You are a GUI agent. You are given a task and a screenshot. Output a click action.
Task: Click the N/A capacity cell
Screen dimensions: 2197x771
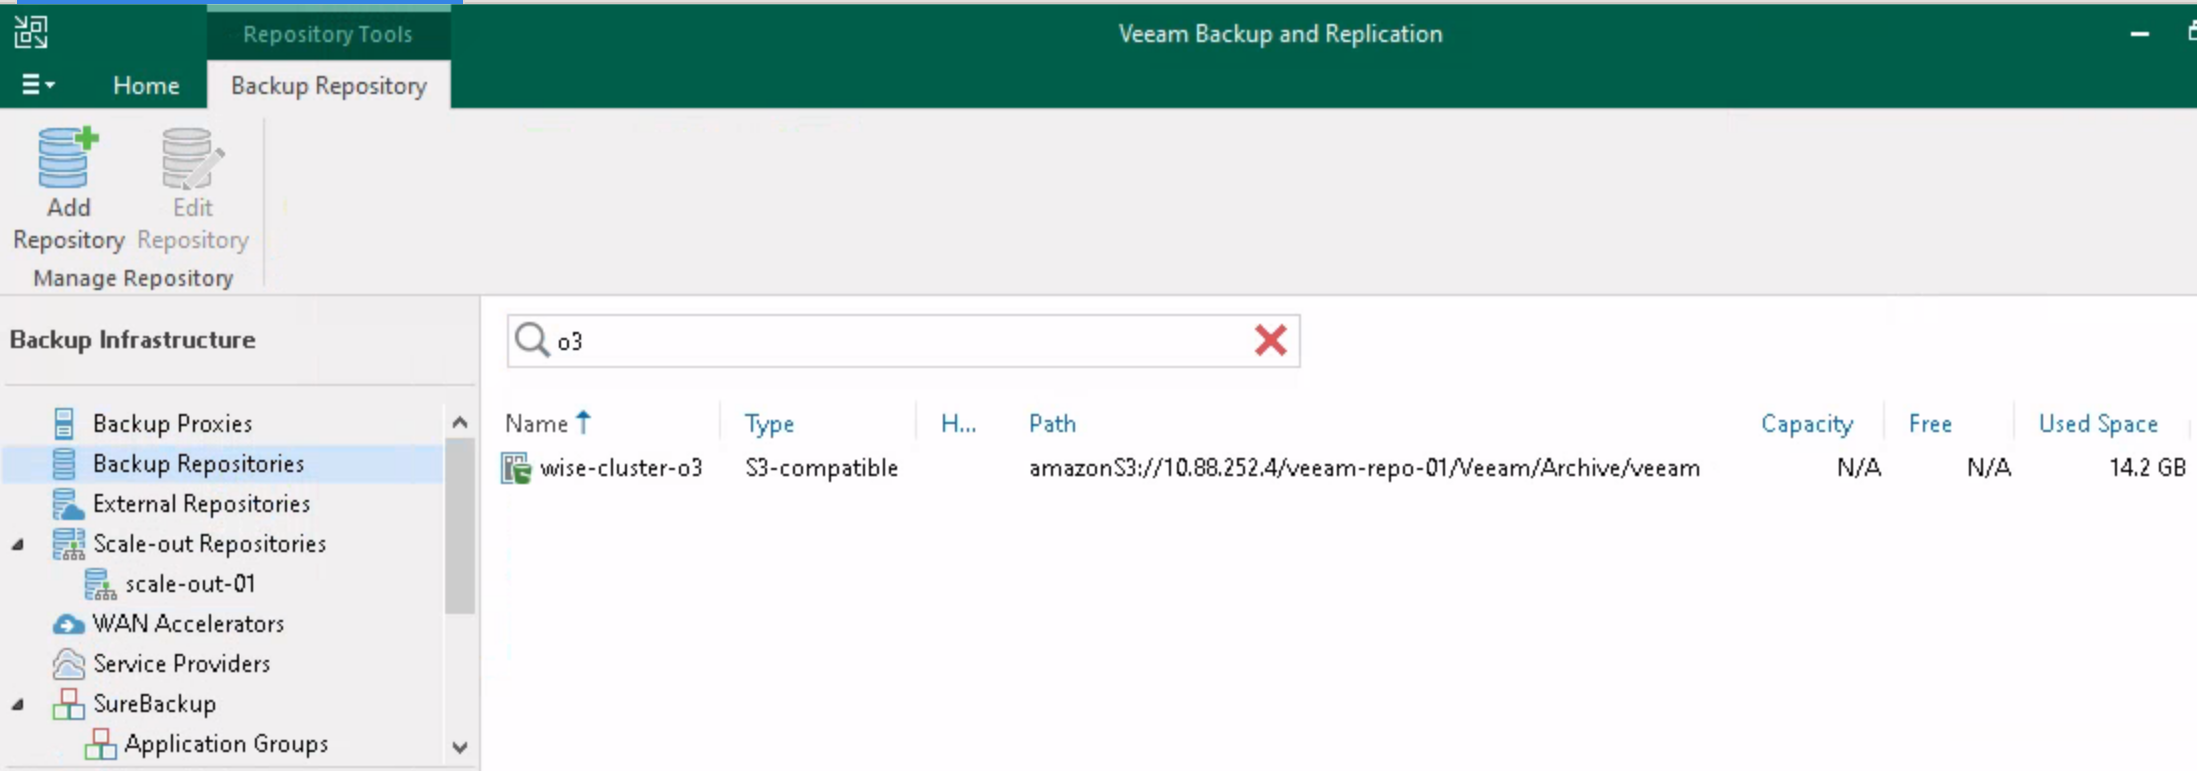coord(1858,467)
